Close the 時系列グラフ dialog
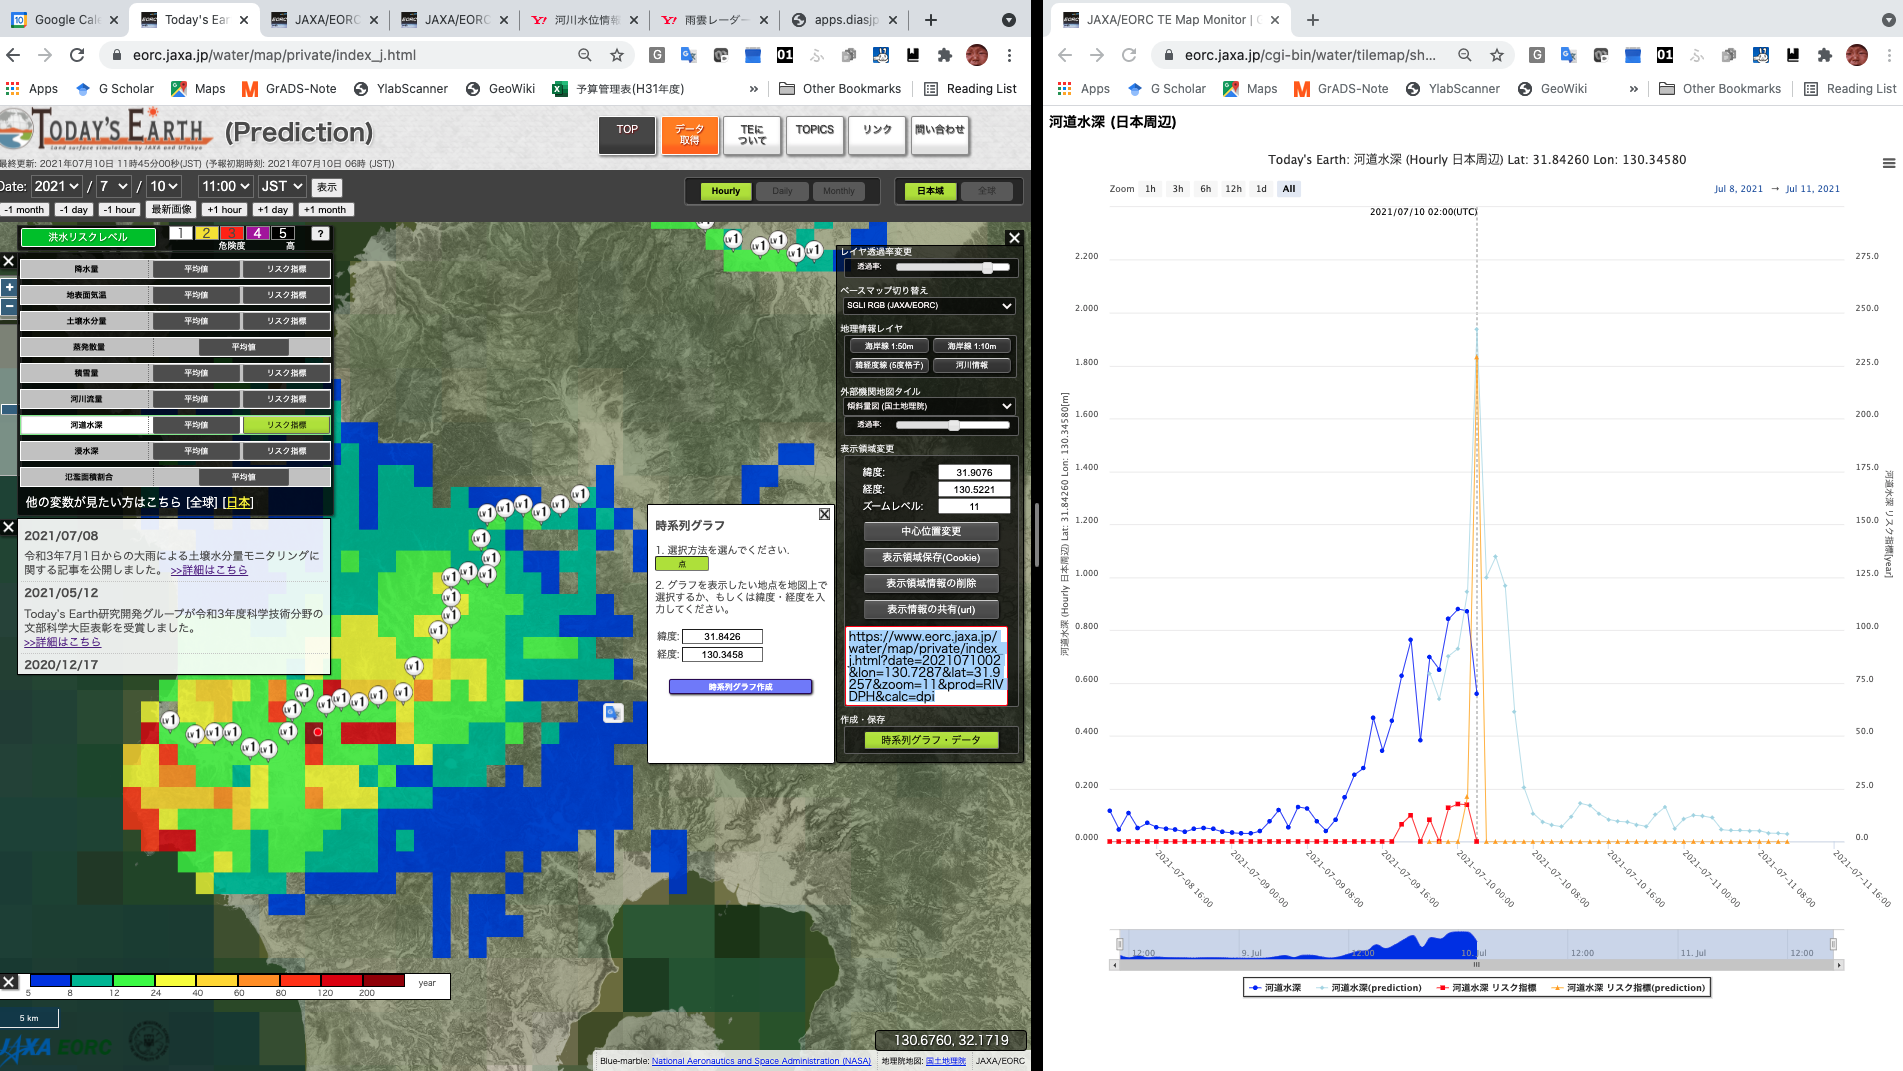The image size is (1903, 1071). [x=824, y=514]
